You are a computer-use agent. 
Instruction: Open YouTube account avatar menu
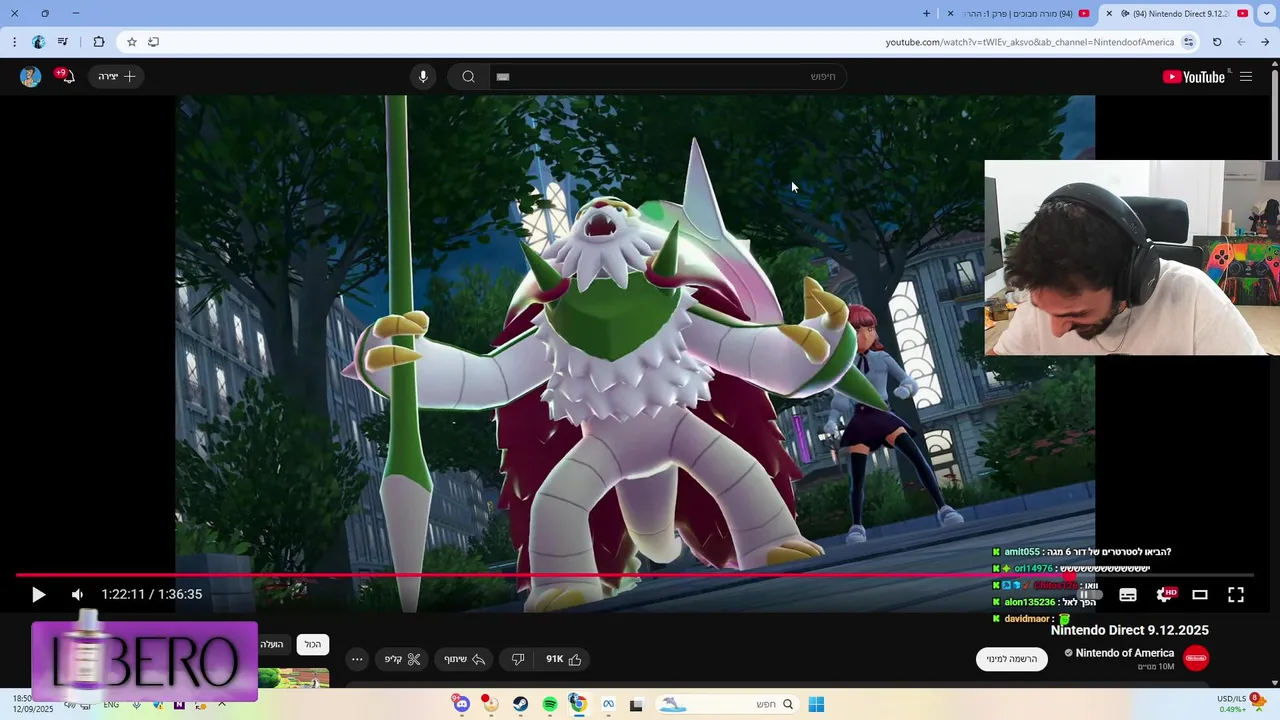coord(30,77)
